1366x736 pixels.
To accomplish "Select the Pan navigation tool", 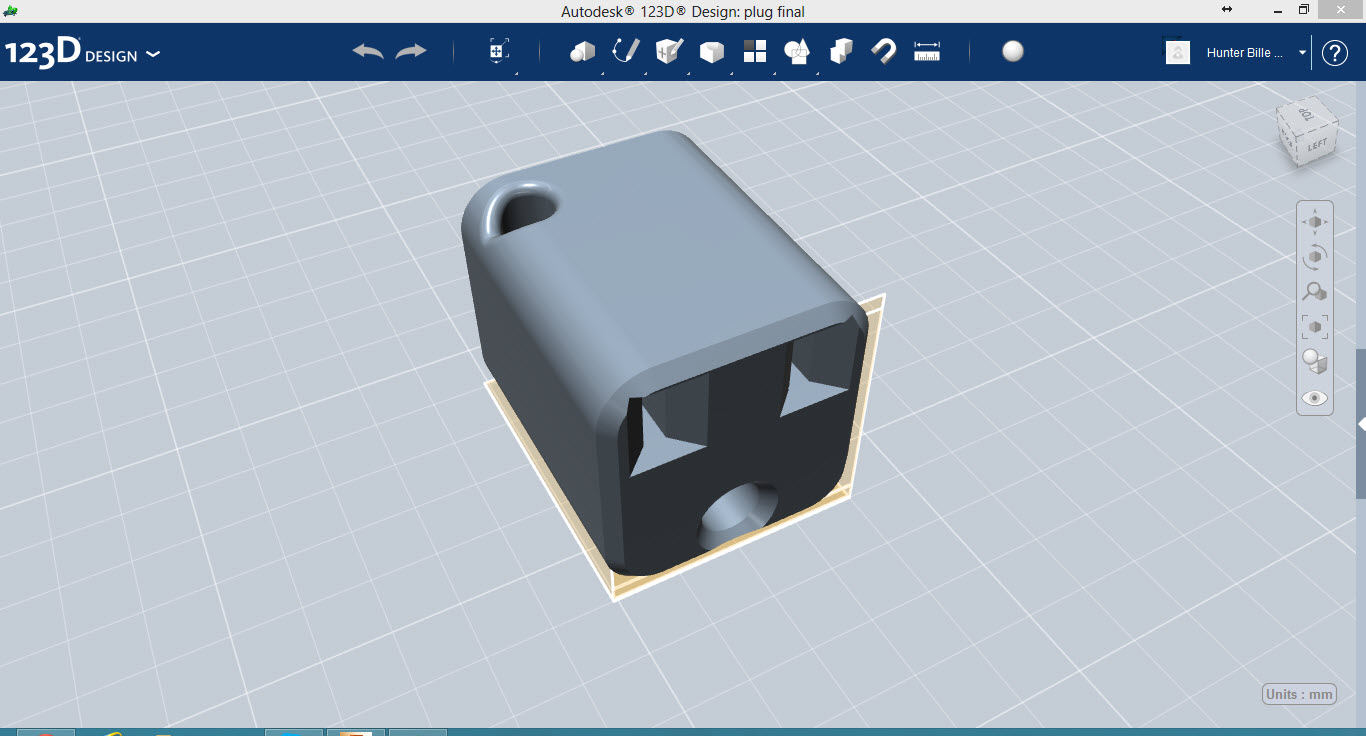I will click(x=1315, y=222).
